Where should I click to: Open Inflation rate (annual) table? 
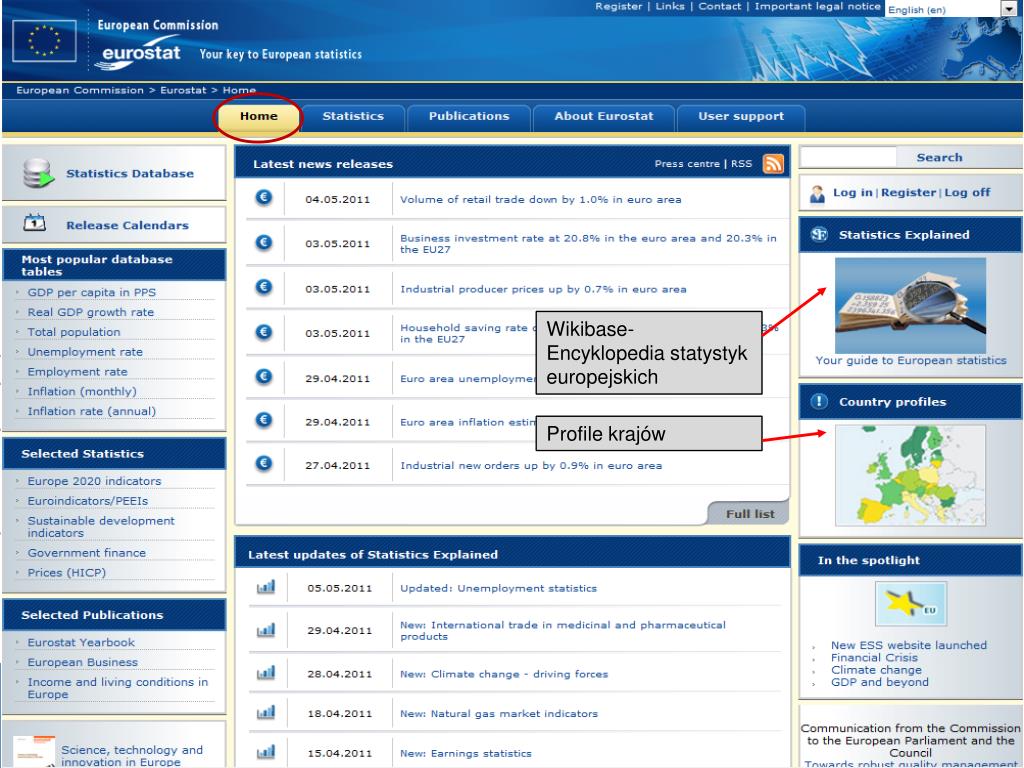coord(91,411)
